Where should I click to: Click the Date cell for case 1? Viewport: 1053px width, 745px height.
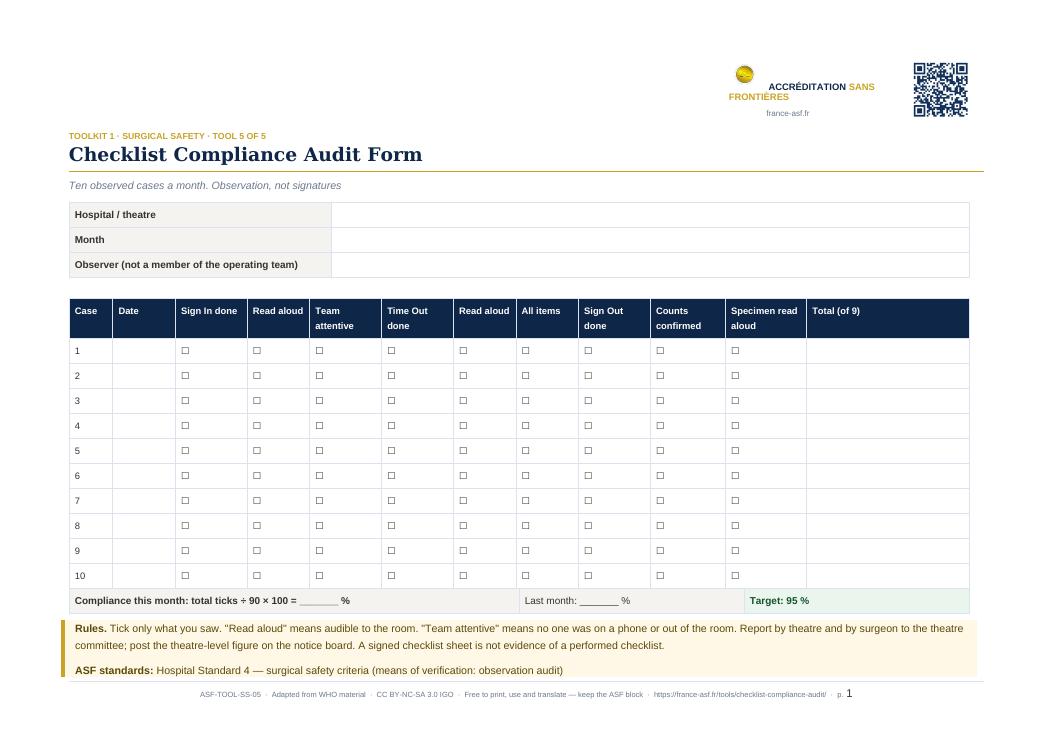click(x=144, y=351)
